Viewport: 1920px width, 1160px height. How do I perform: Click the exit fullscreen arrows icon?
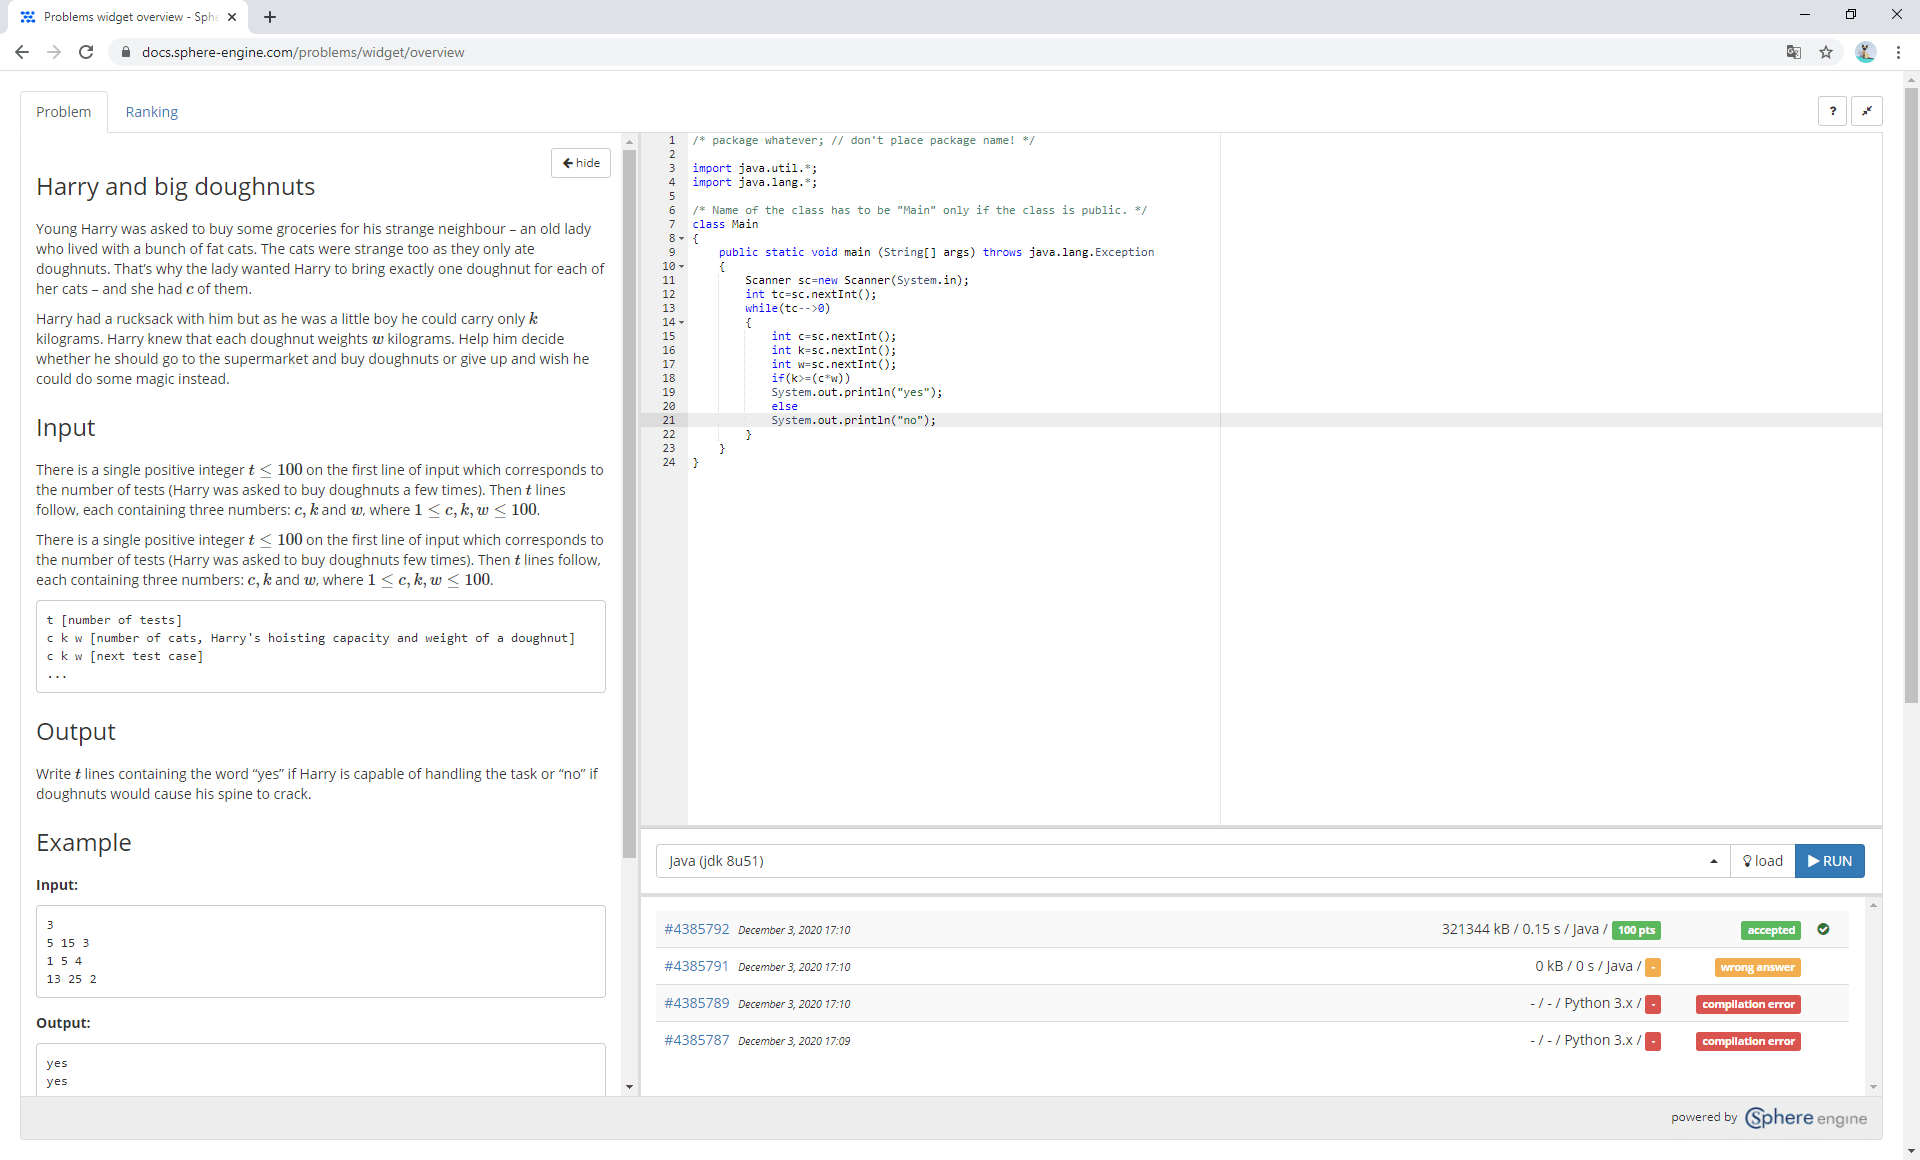click(1868, 111)
